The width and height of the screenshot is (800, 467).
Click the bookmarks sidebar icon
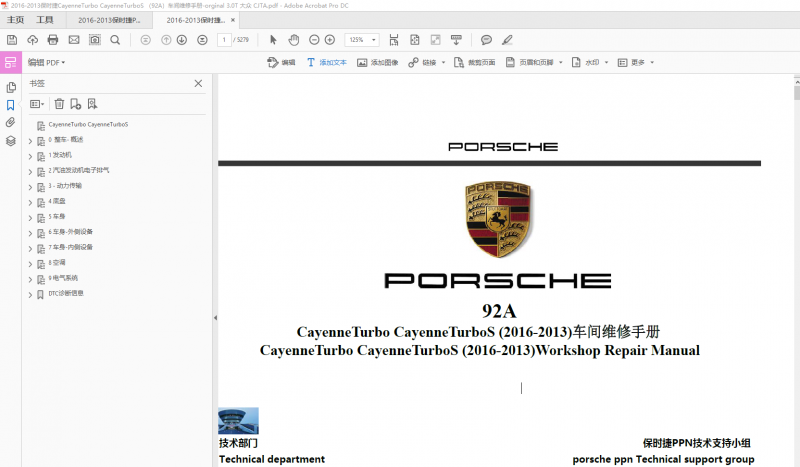[x=11, y=105]
